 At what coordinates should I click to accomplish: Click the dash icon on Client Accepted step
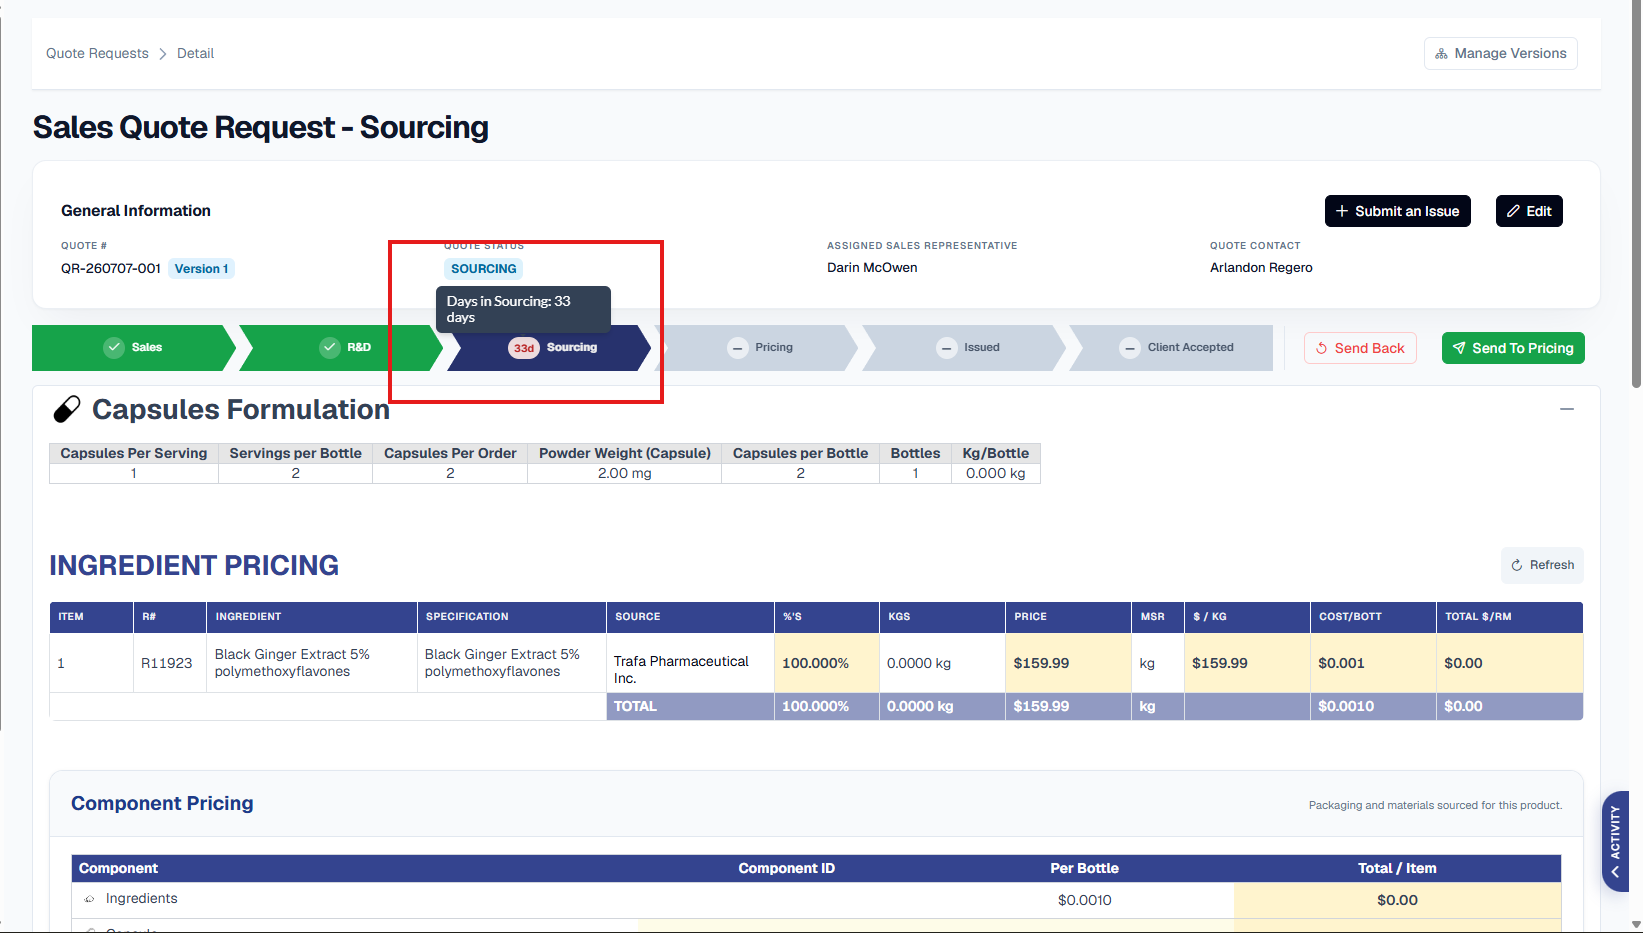coord(1130,348)
